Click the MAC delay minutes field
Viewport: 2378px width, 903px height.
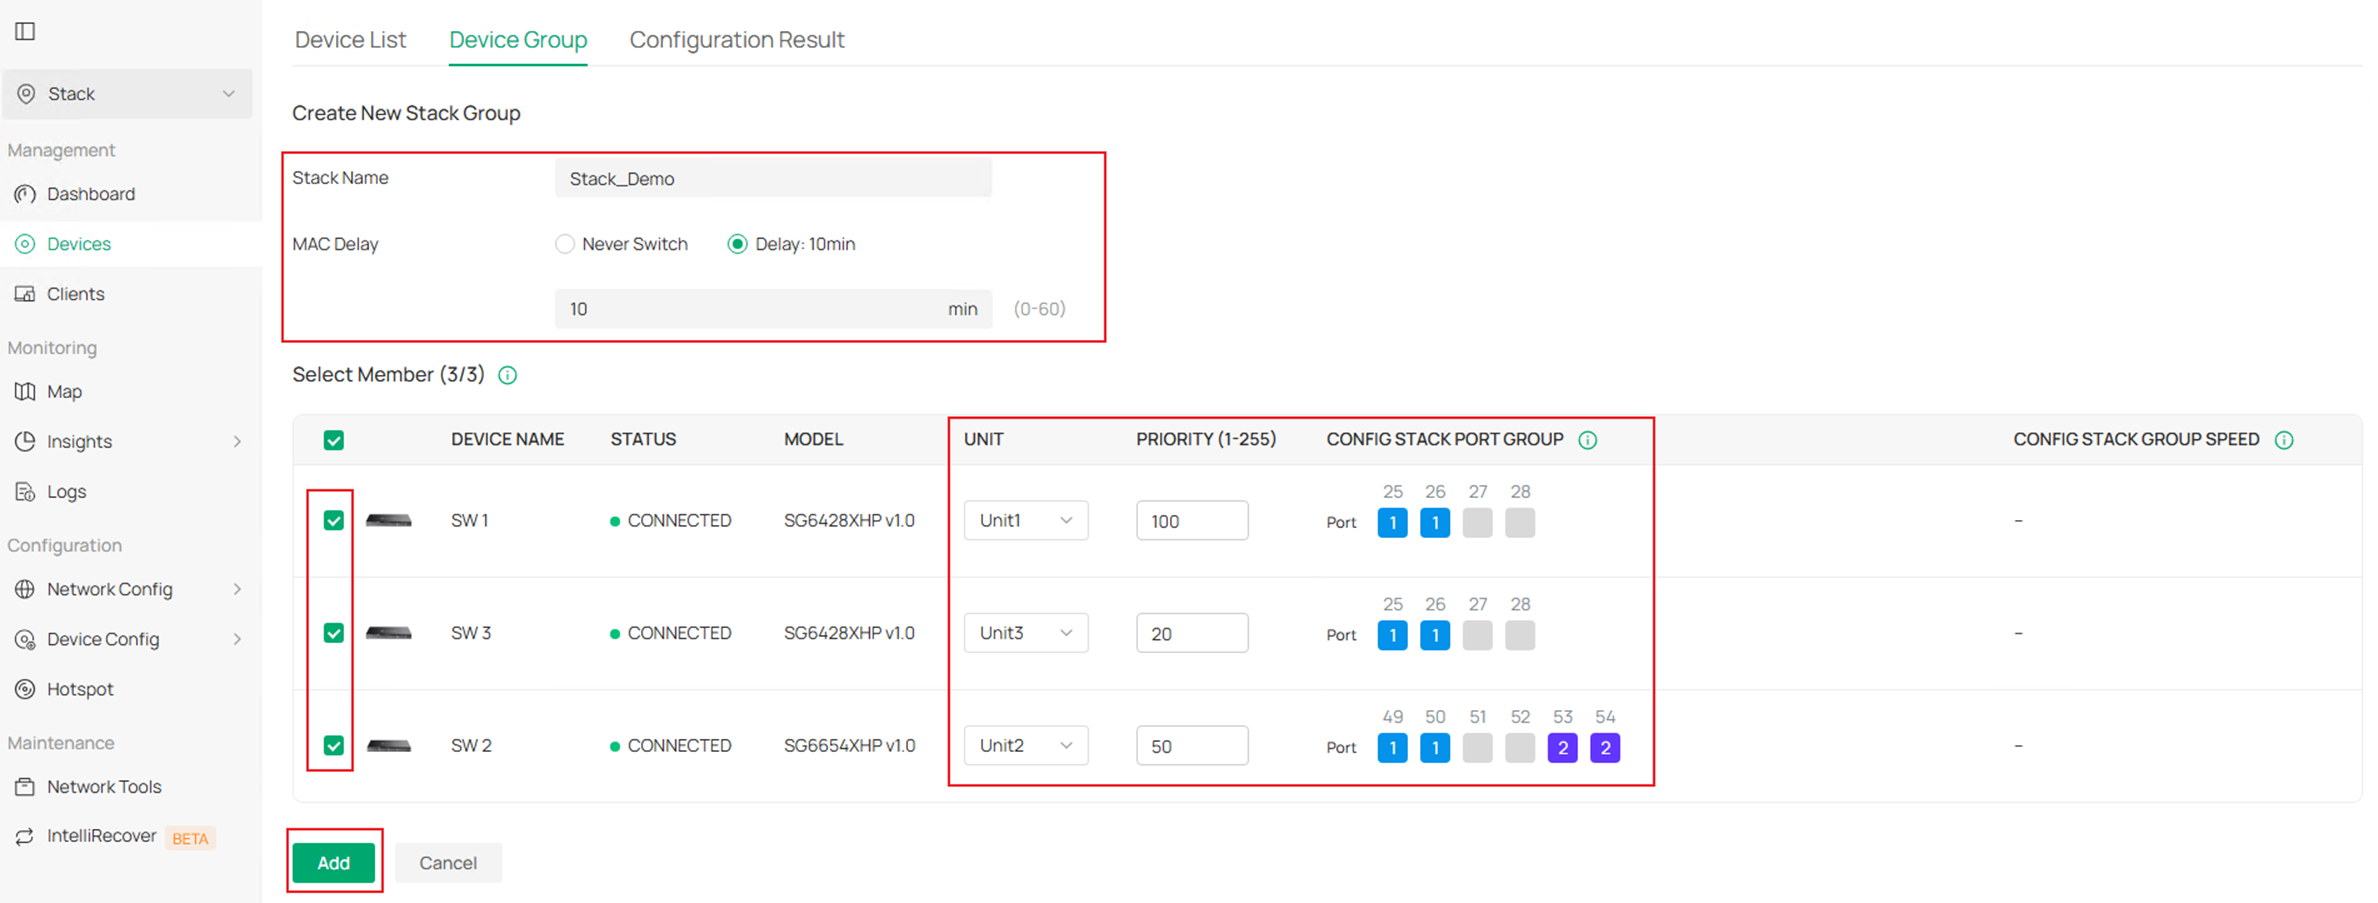pyautogui.click(x=773, y=309)
